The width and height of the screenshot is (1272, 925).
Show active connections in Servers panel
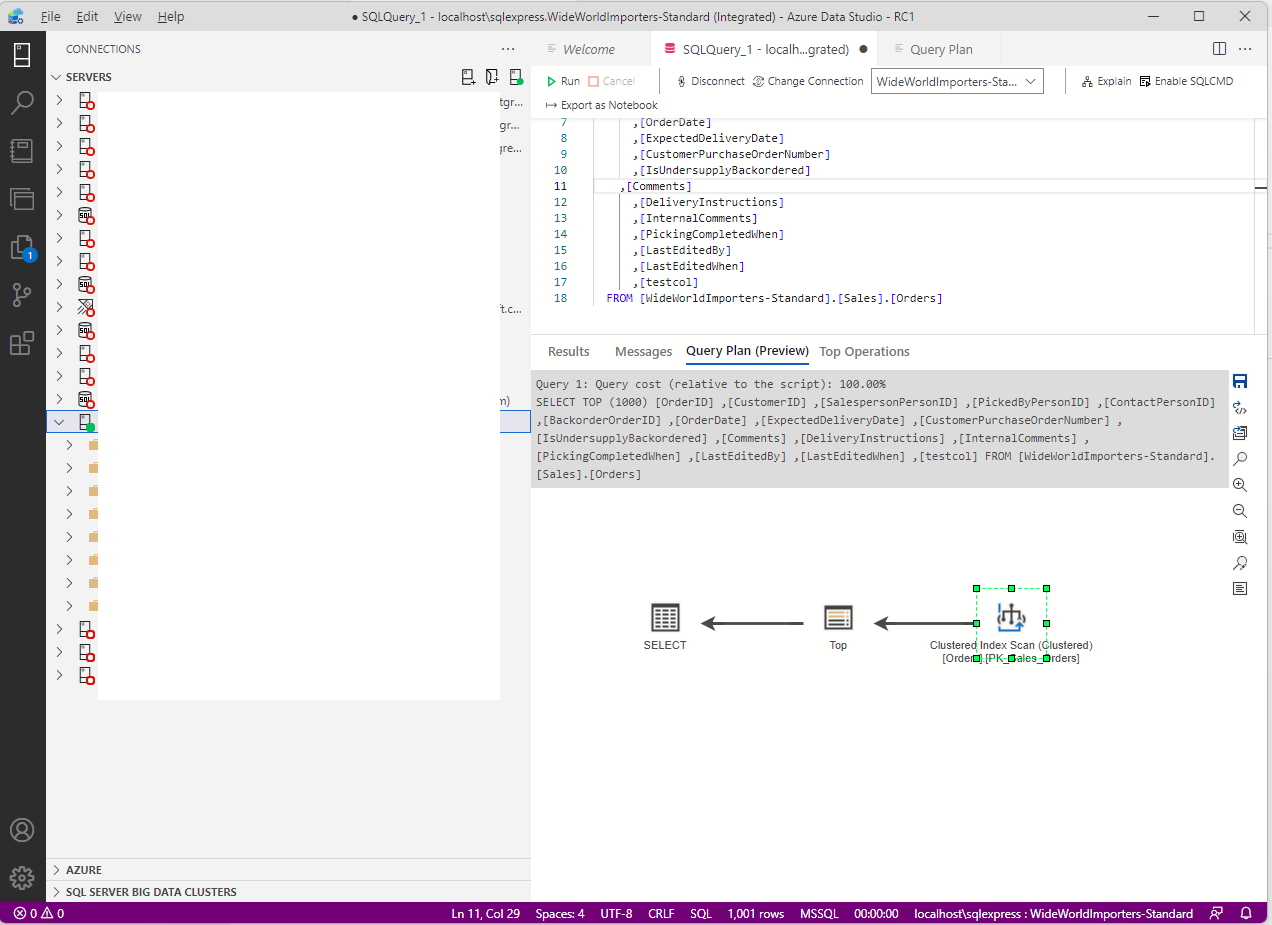pos(515,76)
